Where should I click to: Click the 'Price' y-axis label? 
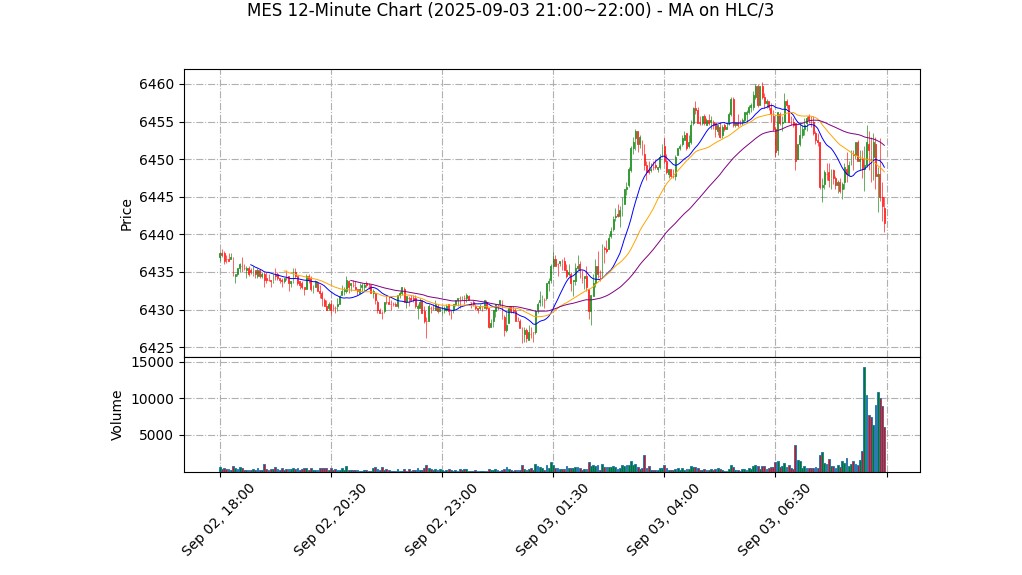pyautogui.click(x=126, y=215)
